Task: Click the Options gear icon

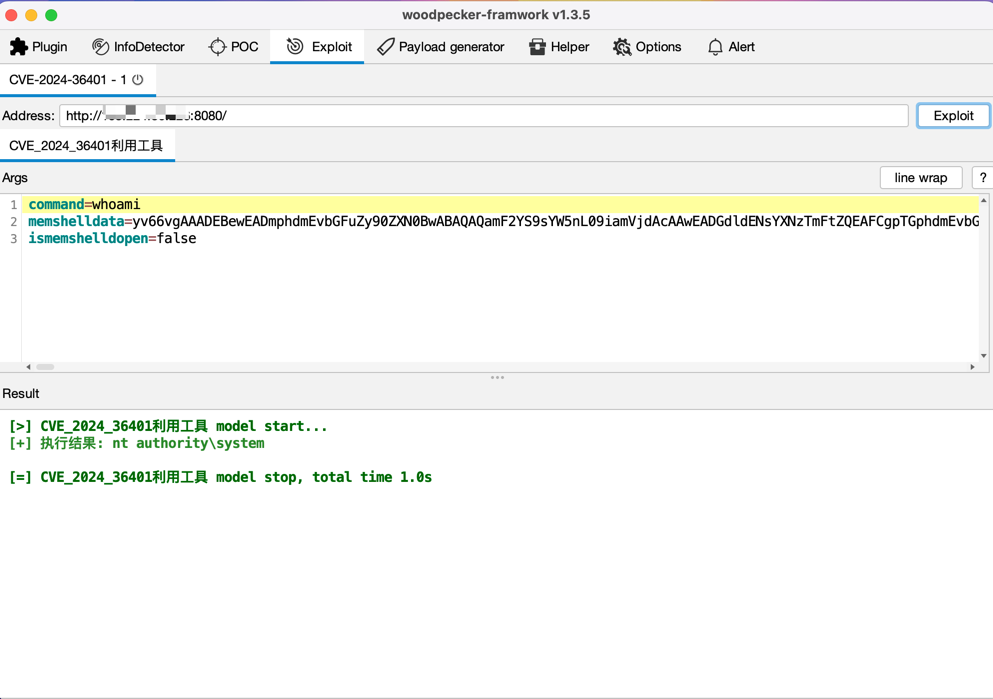Action: [x=622, y=47]
